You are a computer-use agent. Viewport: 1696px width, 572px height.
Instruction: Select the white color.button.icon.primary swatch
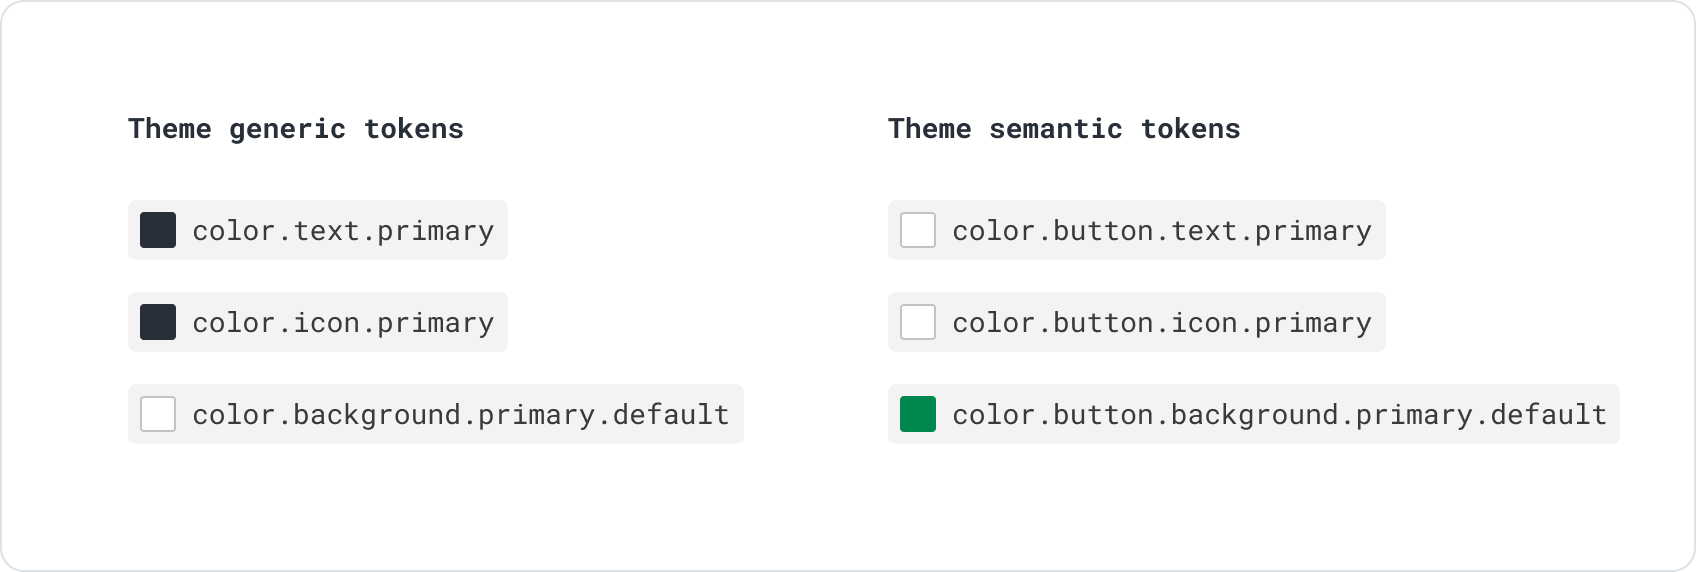pyautogui.click(x=918, y=322)
